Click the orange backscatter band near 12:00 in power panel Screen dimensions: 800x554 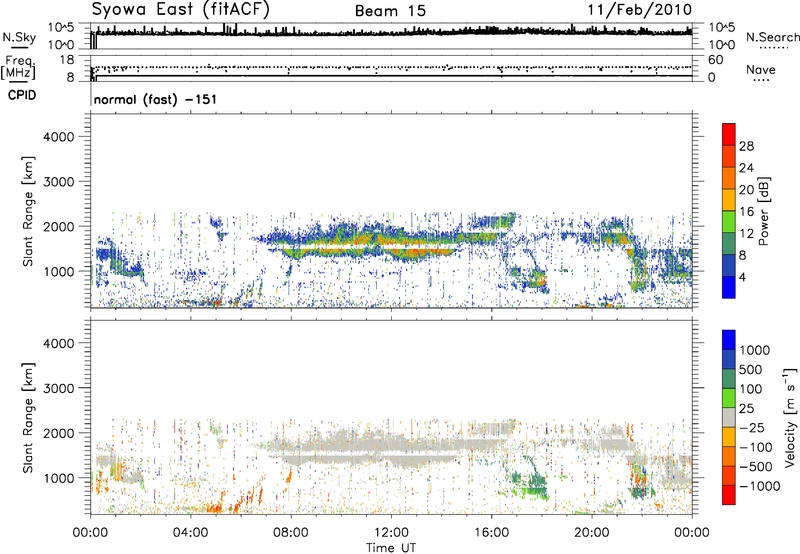[378, 239]
